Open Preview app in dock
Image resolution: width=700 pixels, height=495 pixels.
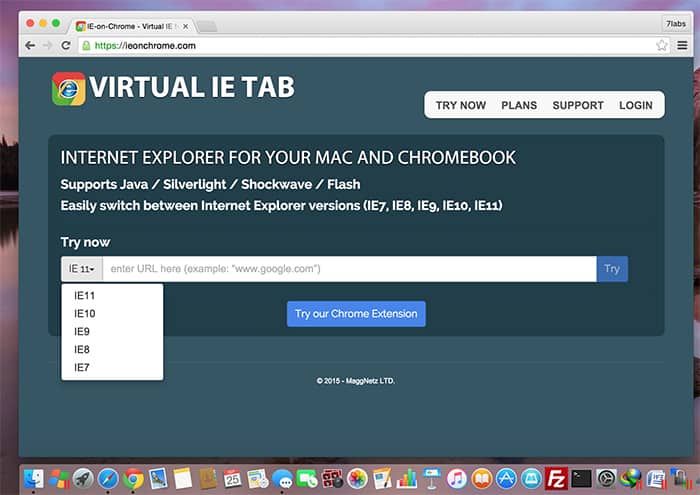click(158, 478)
